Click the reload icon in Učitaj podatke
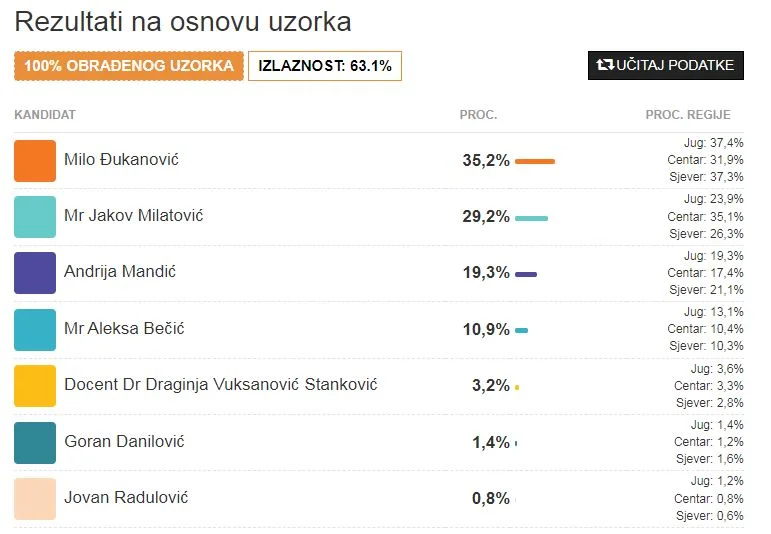The width and height of the screenshot is (771, 534). click(605, 65)
